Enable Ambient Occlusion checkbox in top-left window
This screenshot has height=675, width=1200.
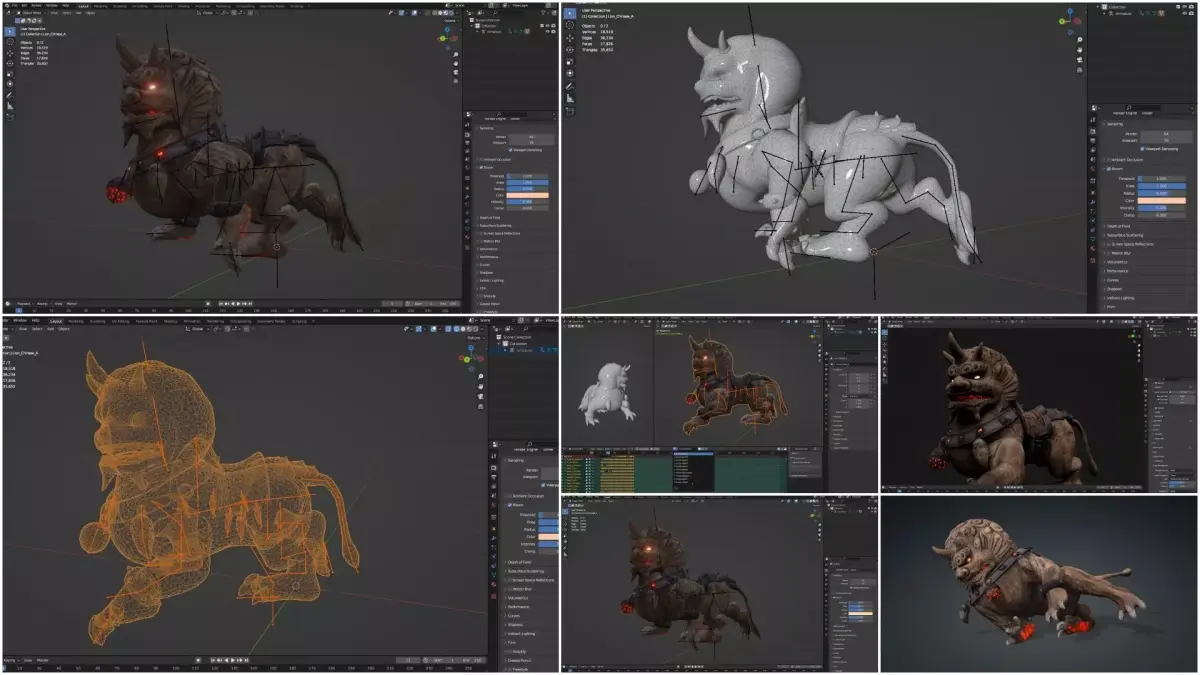(x=480, y=159)
